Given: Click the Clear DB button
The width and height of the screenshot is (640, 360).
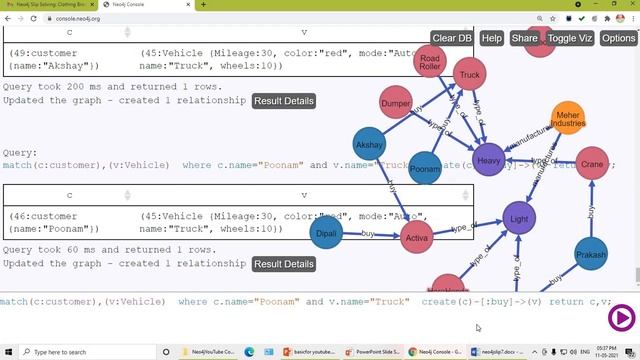Looking at the screenshot, I should (x=452, y=38).
